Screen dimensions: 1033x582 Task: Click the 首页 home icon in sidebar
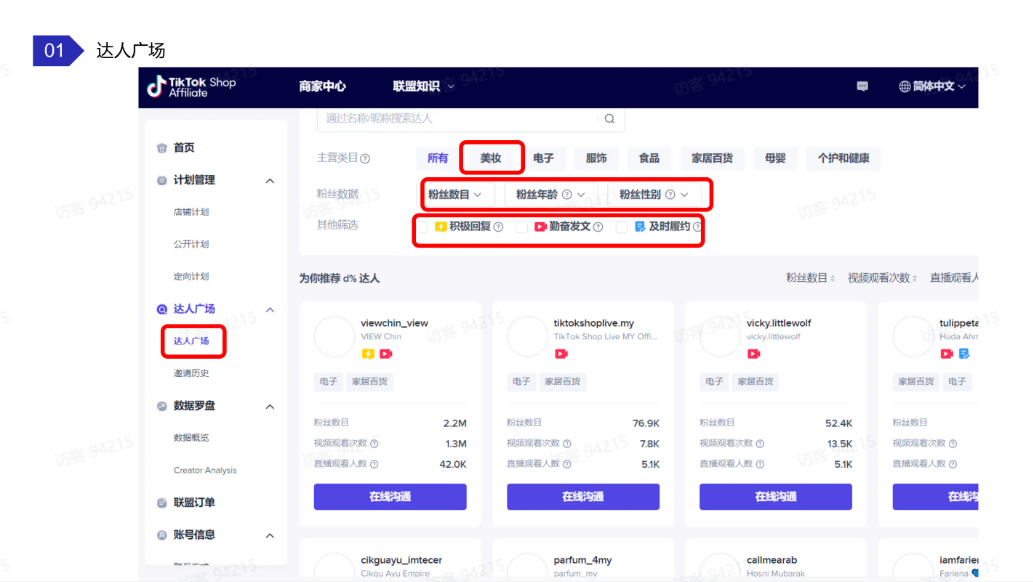click(162, 148)
